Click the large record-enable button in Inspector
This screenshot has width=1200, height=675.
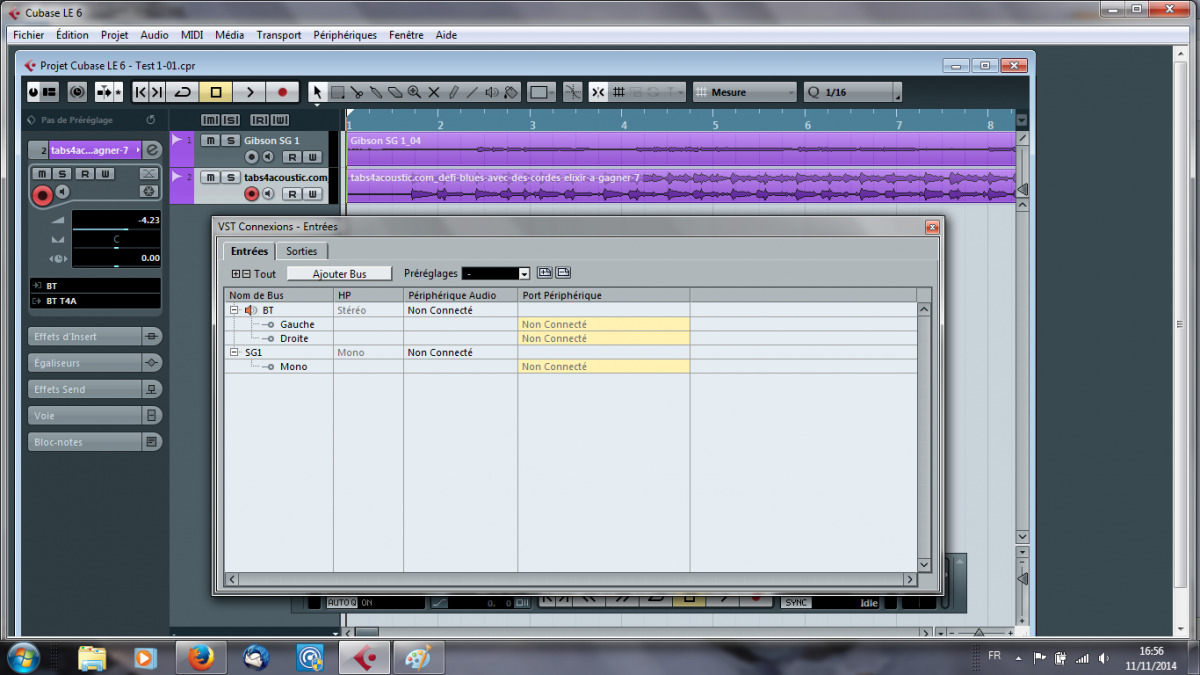(42, 195)
